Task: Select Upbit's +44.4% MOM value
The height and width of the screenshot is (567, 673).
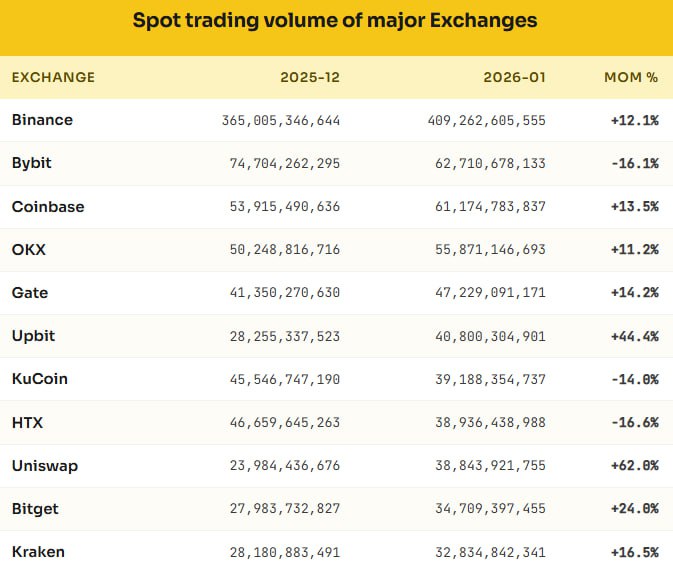Action: (x=634, y=336)
